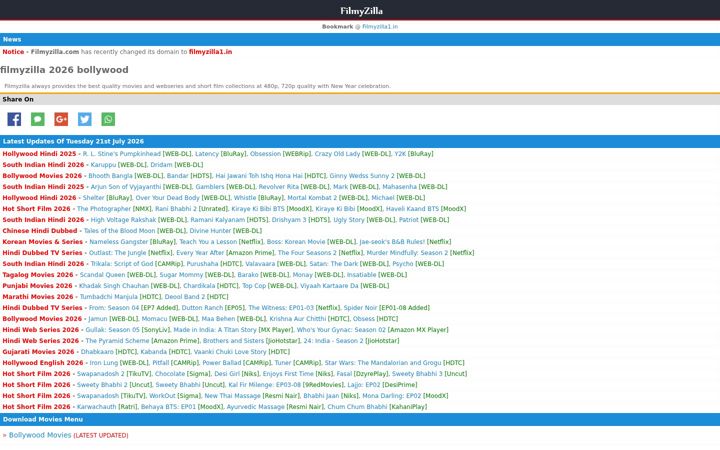Screen dimensions: 720x450
Task: Follow red filmyzilla1.in domain notice link
Action: [210, 52]
